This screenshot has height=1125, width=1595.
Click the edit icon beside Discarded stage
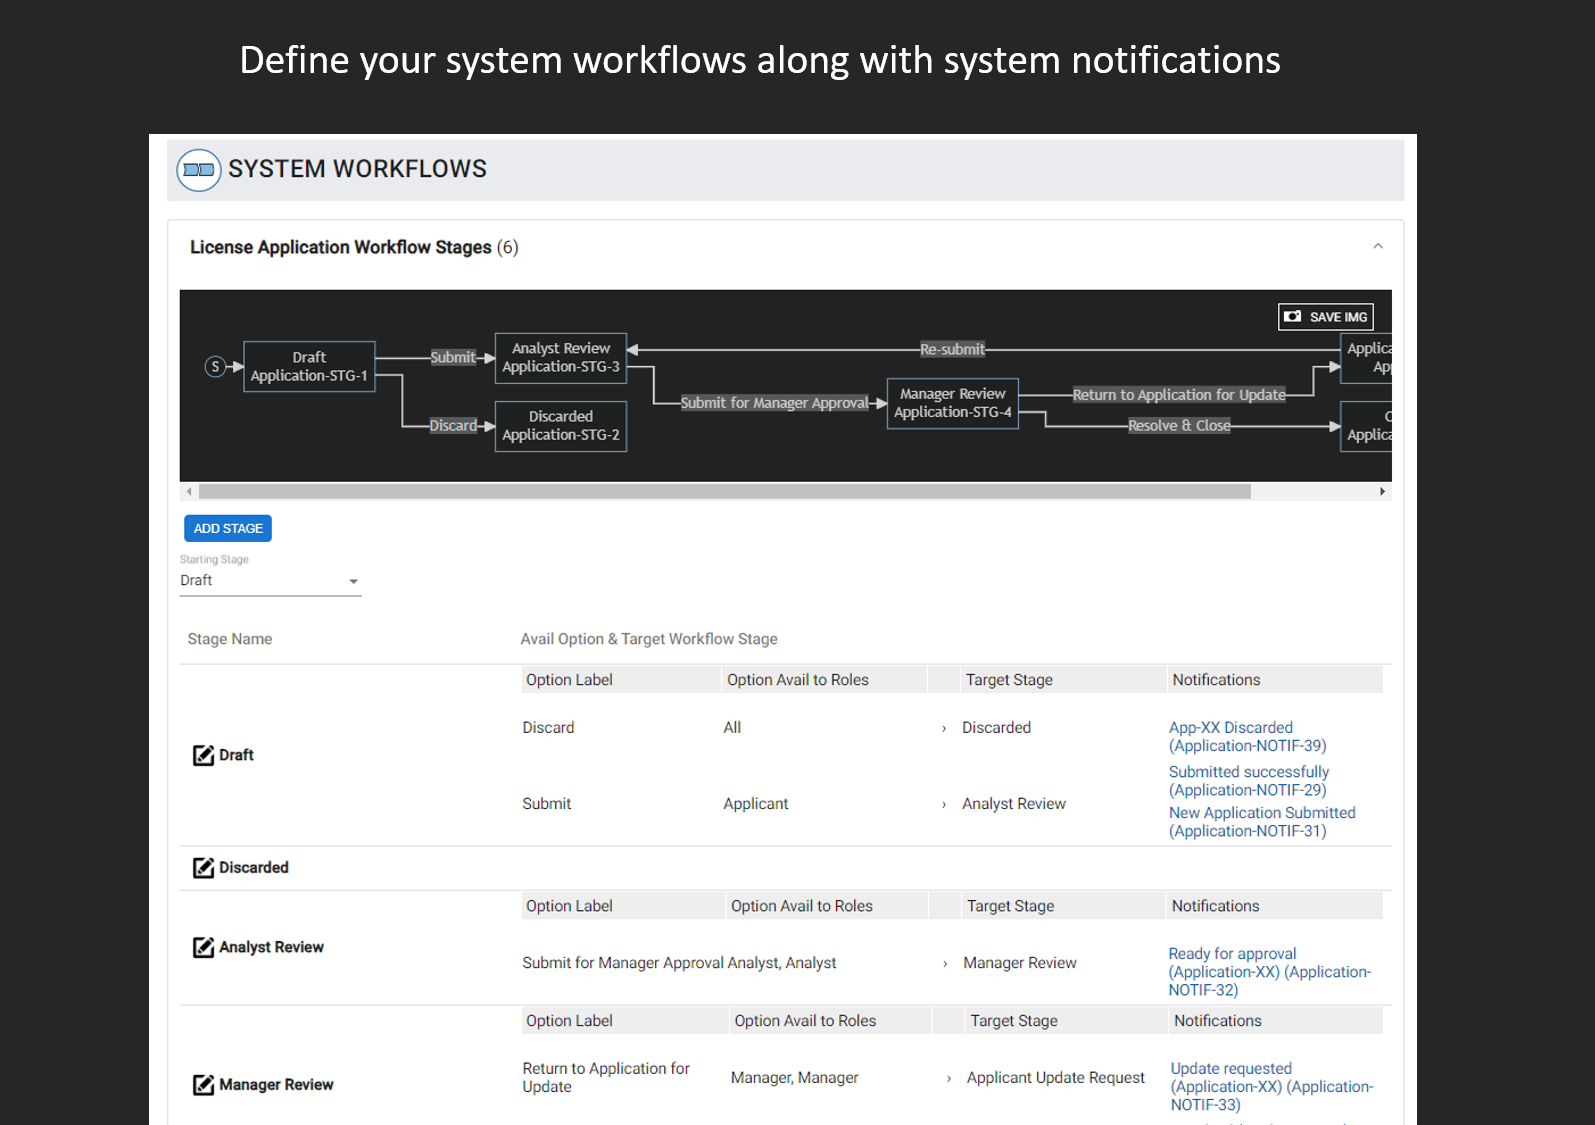(203, 868)
